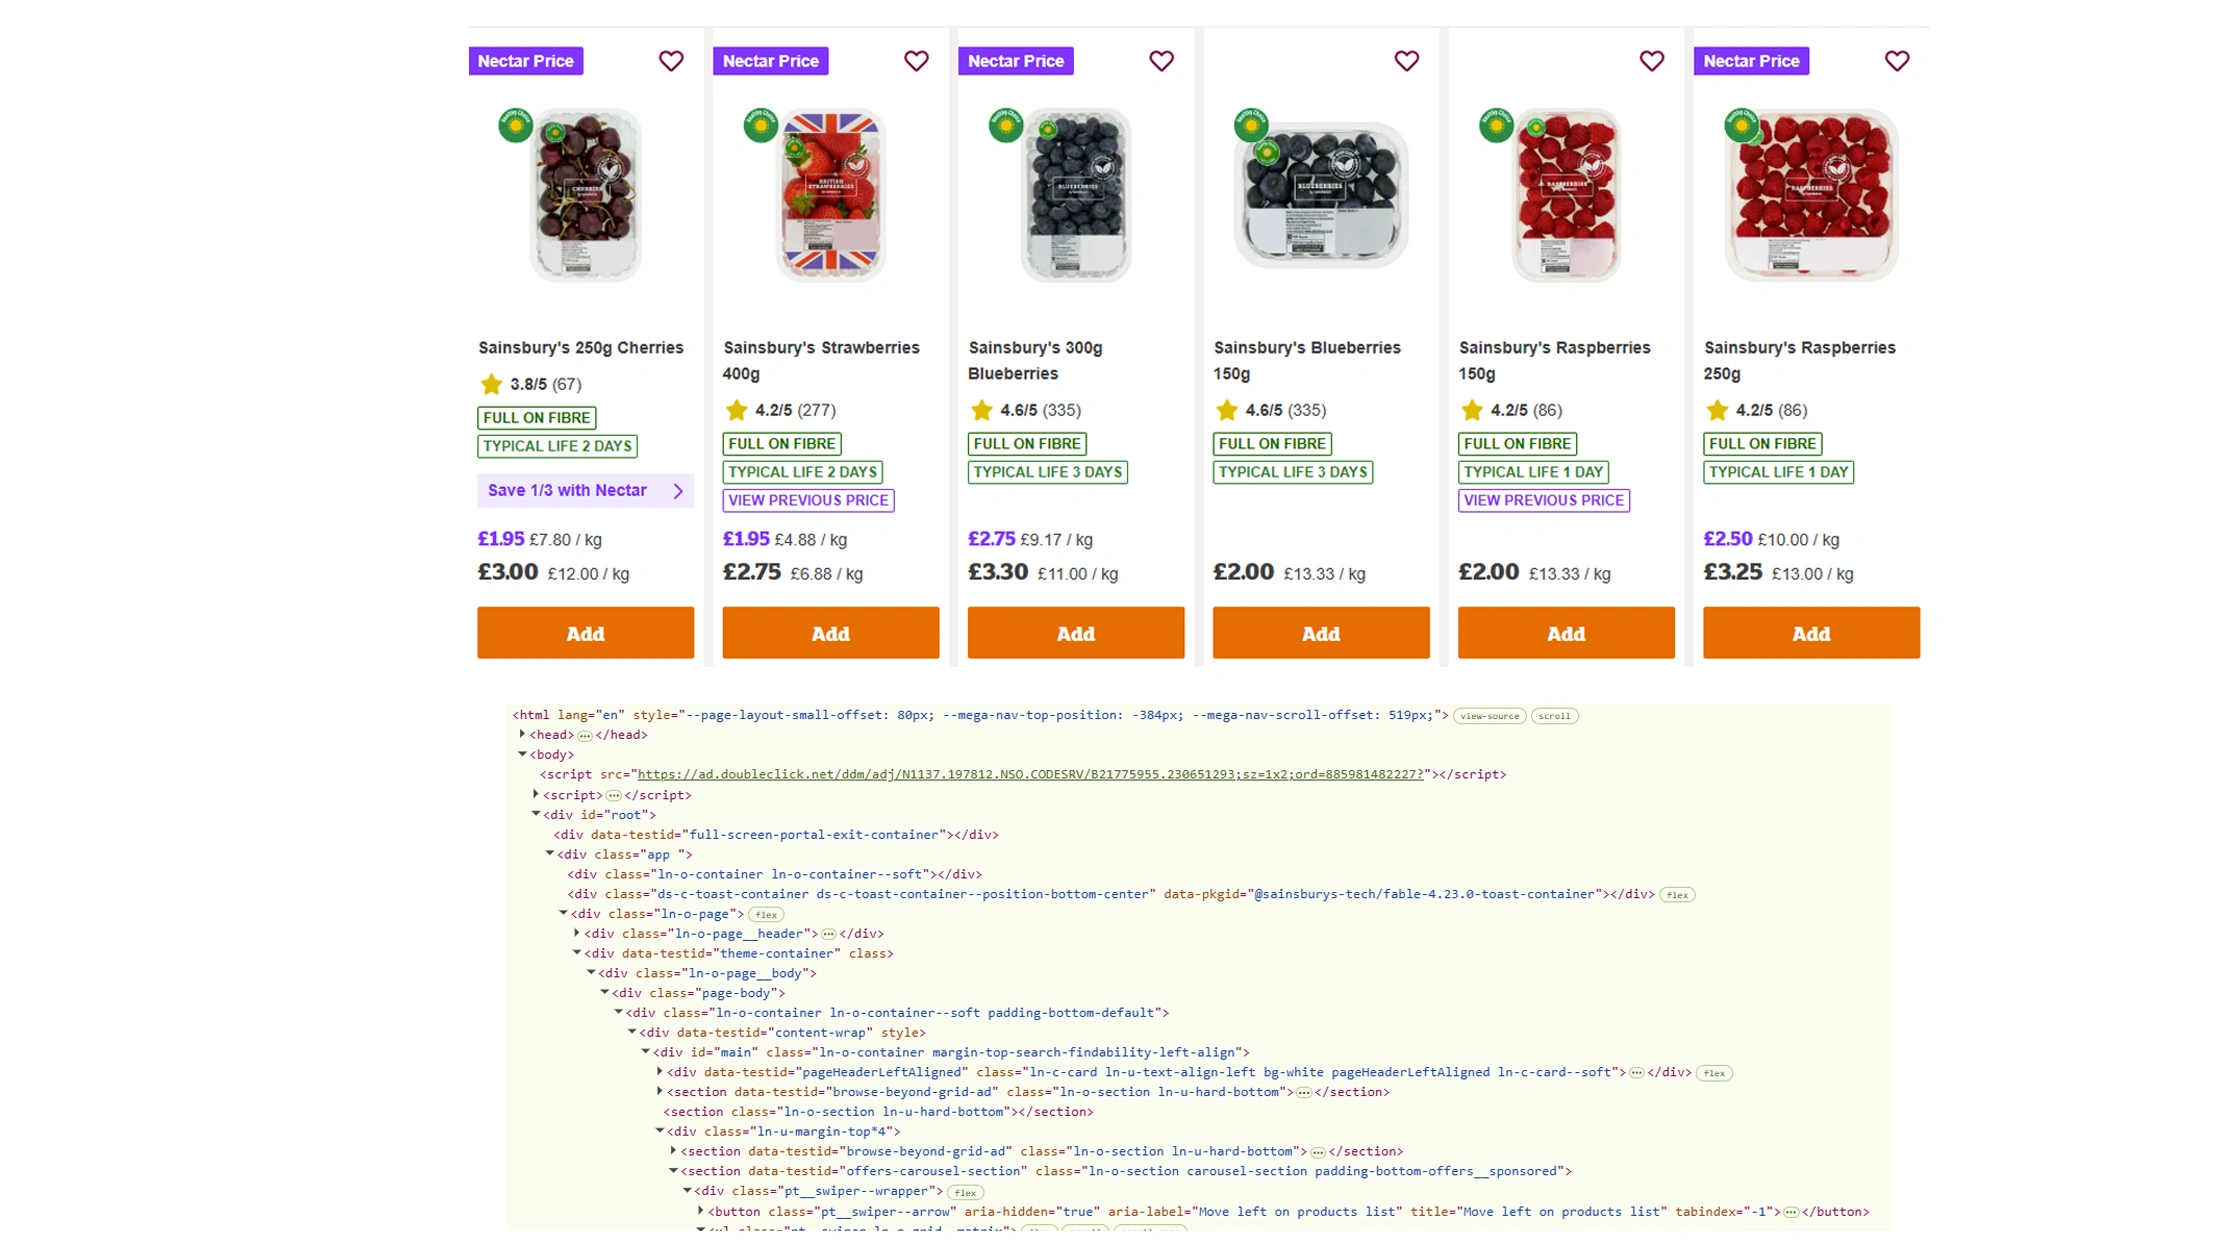Favourite Sainsbury's Strawberries 400g heart icon
This screenshot has height=1257, width=2223.
[916, 61]
